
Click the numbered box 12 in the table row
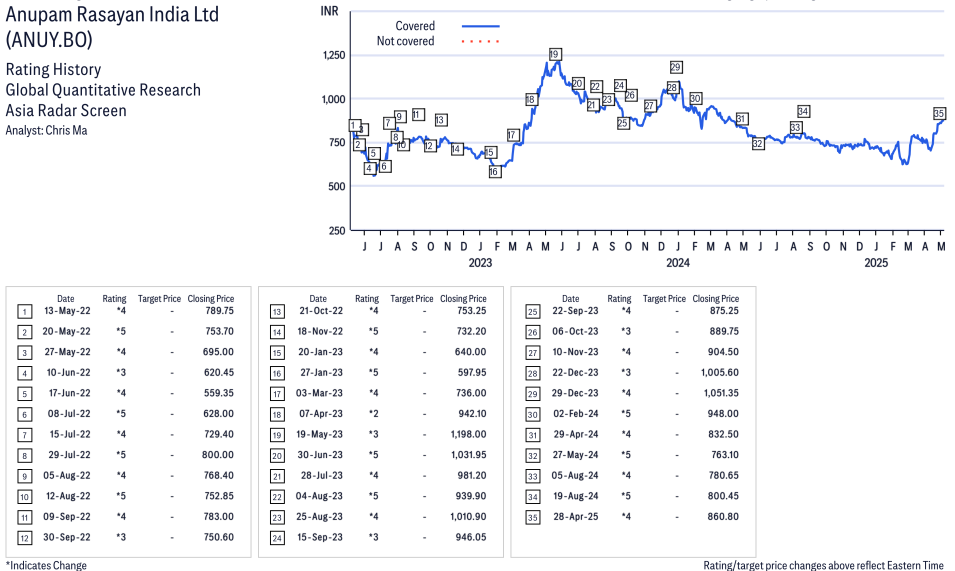point(24,538)
